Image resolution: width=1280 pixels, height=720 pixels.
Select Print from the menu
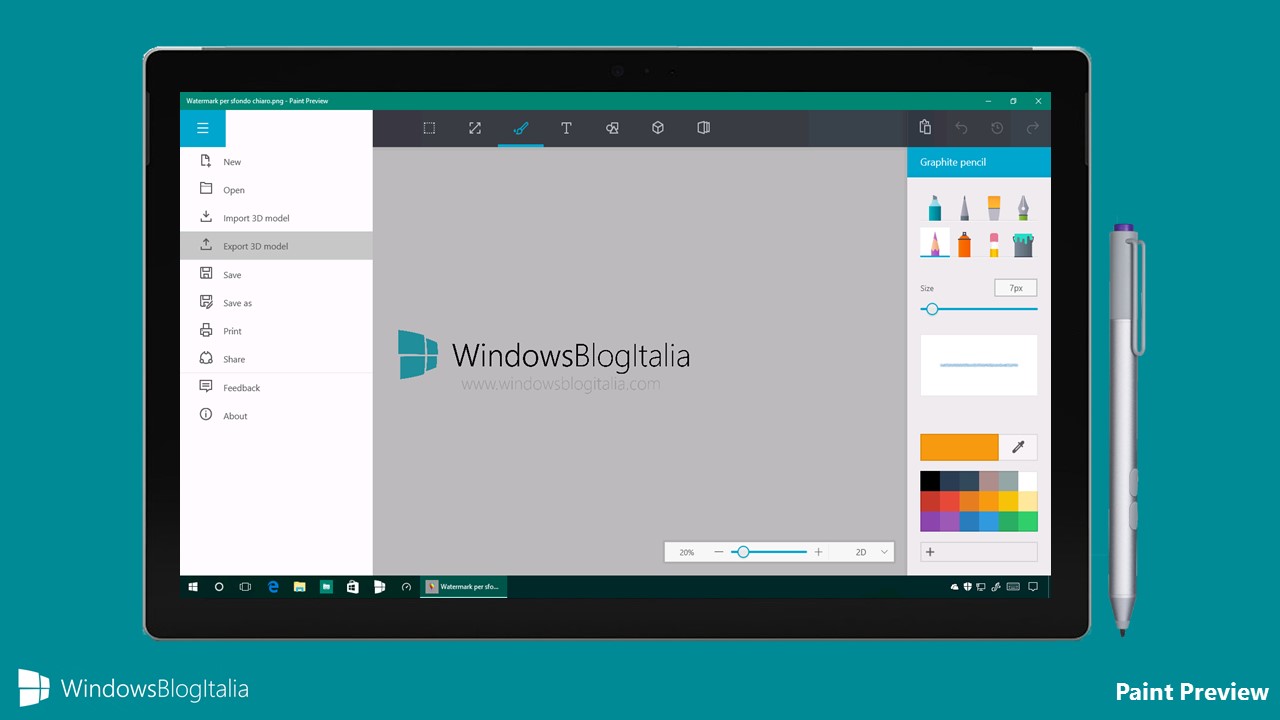(x=276, y=330)
